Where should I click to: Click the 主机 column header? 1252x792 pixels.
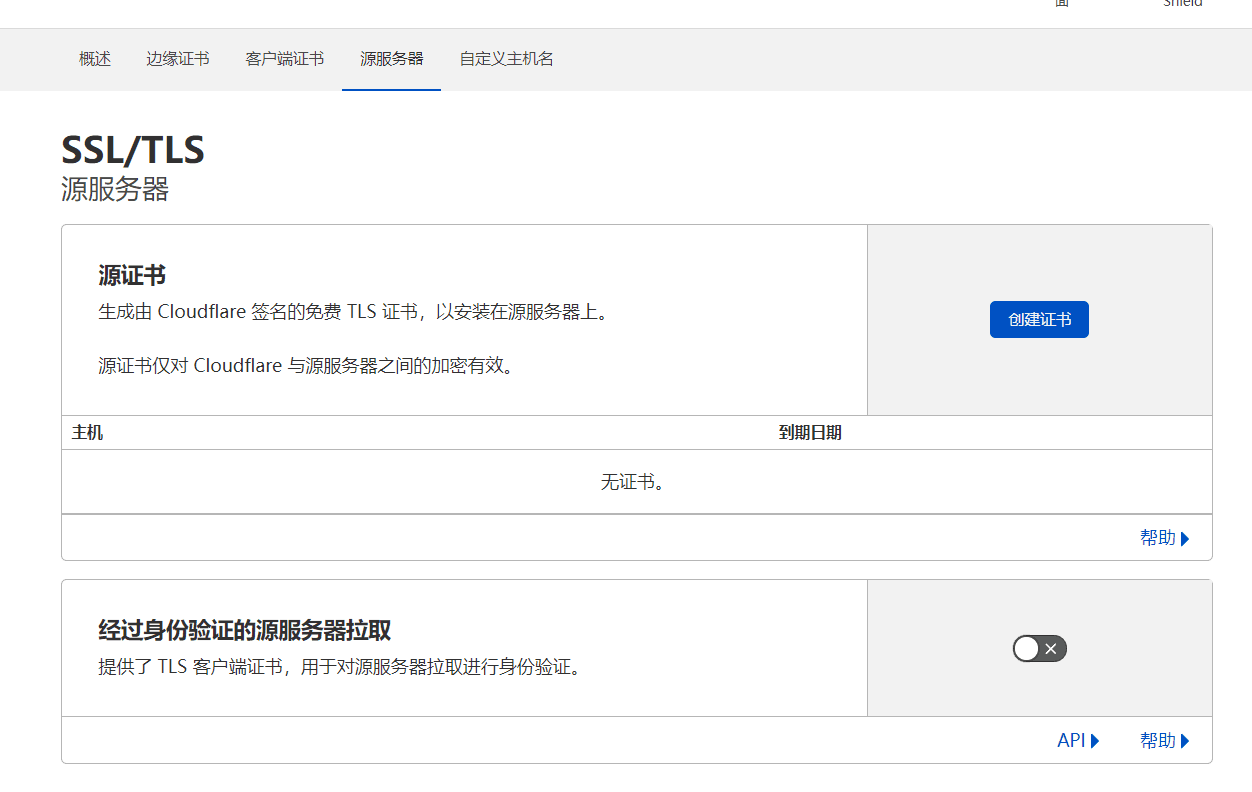(x=87, y=433)
